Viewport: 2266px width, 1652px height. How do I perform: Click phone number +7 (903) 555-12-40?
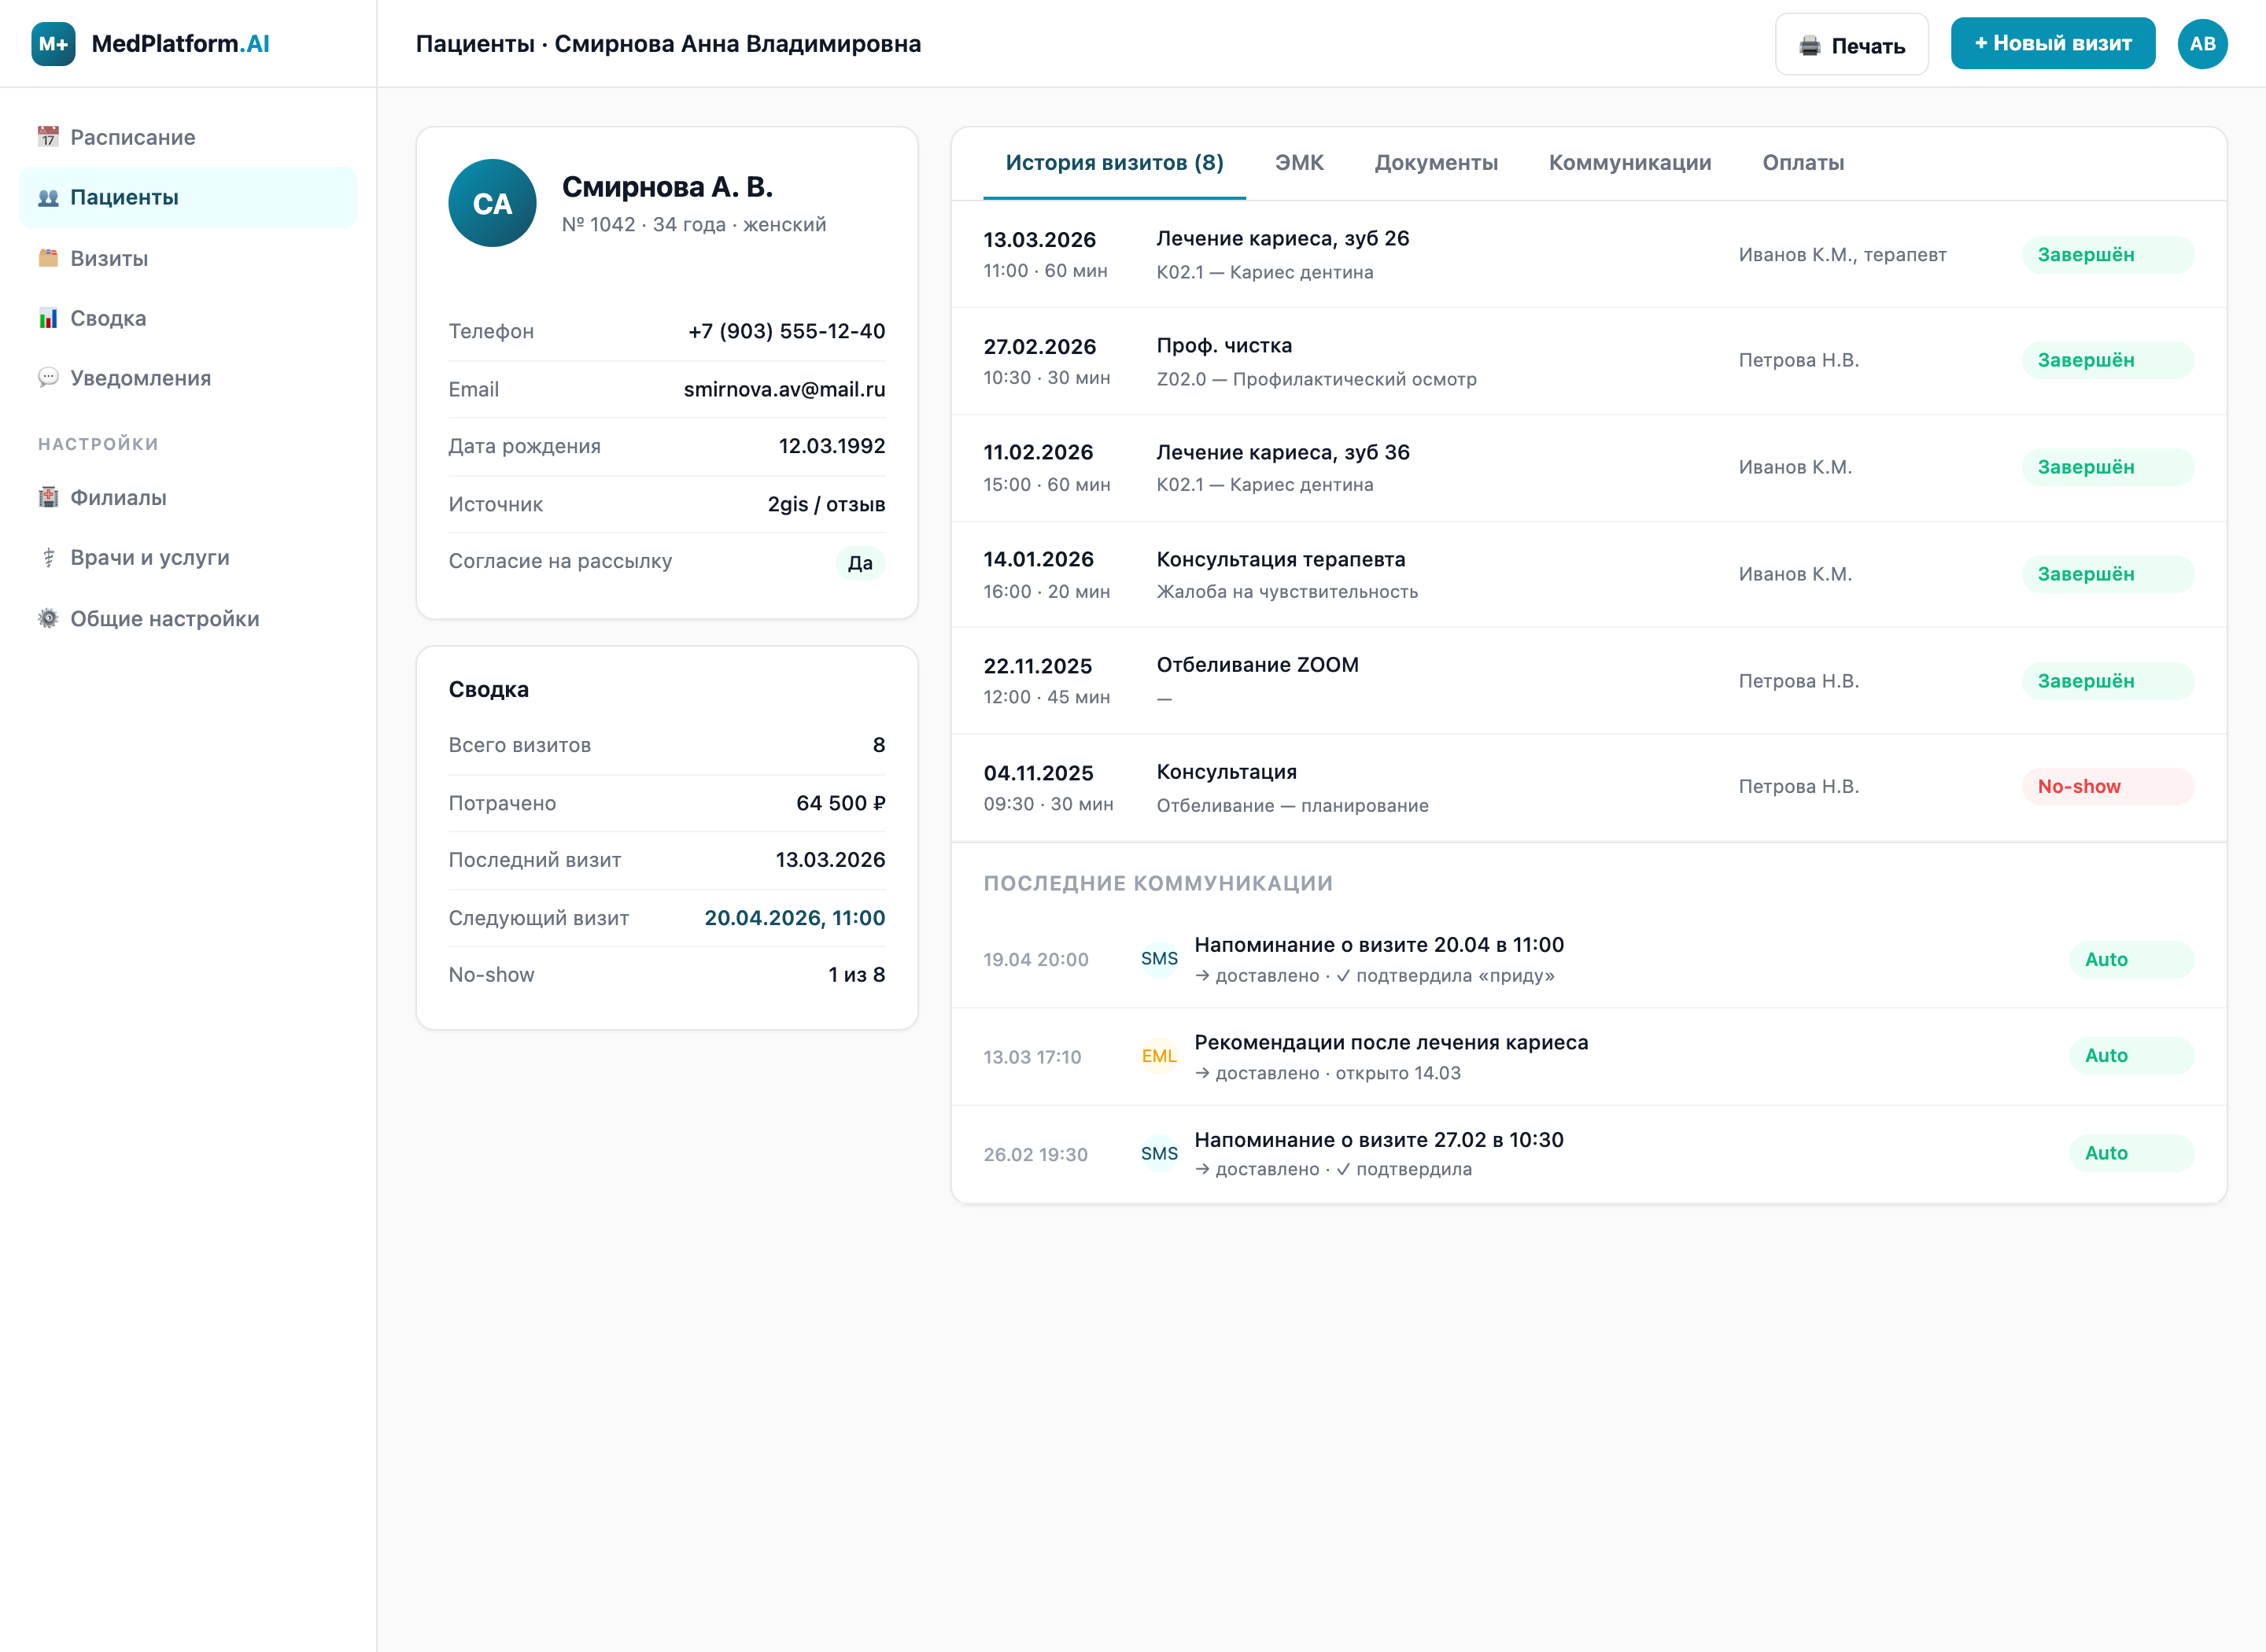tap(786, 331)
